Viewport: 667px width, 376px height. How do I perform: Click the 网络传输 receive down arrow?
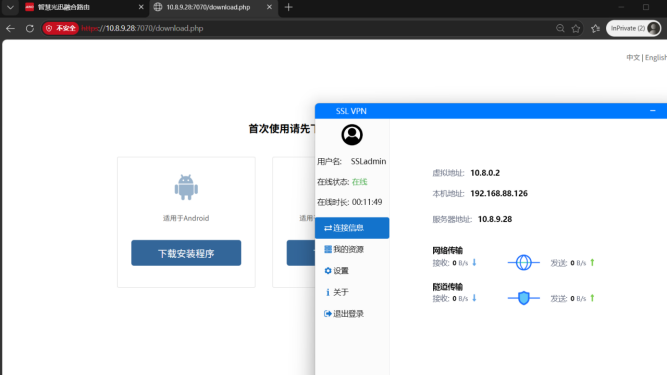click(x=474, y=262)
